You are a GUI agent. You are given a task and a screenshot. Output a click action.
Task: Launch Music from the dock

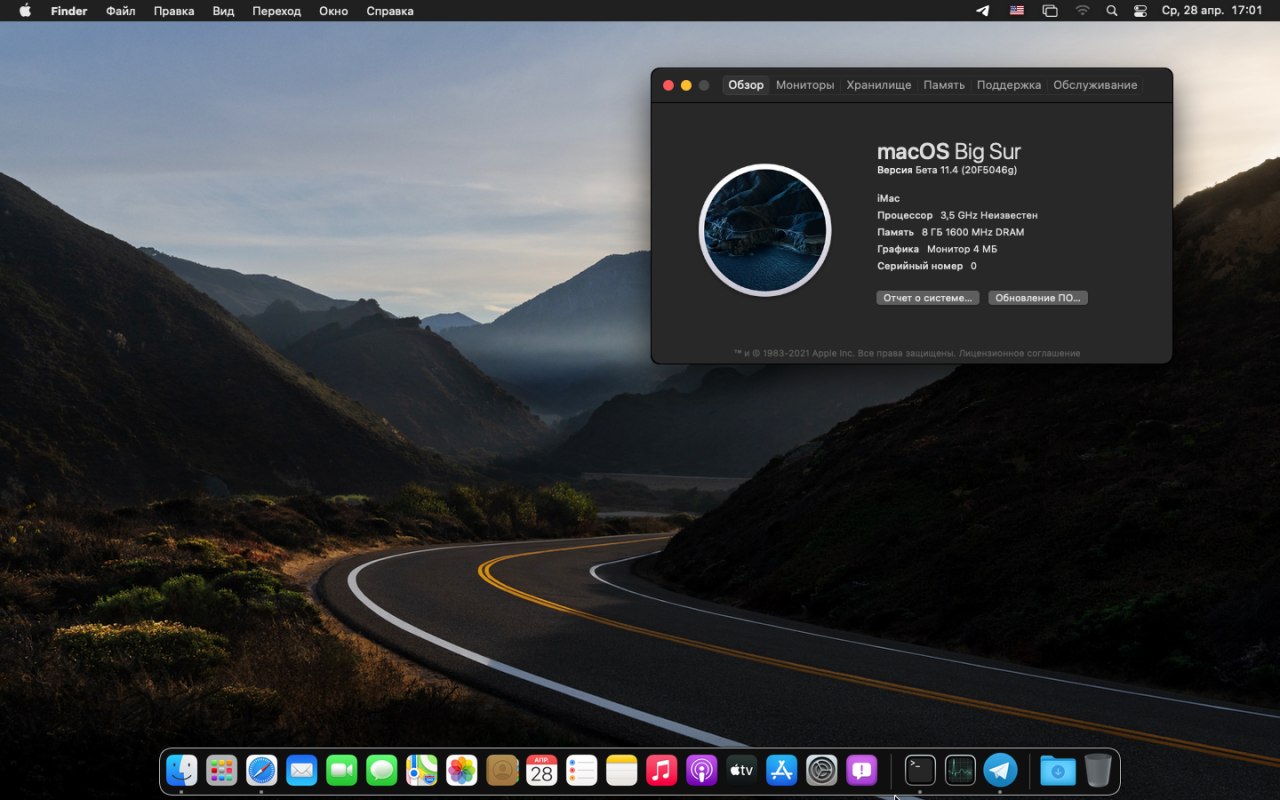point(662,770)
